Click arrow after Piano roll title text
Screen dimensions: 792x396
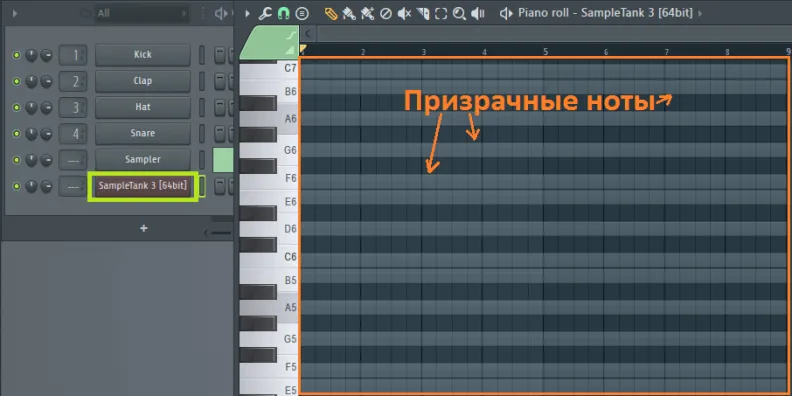coord(700,14)
